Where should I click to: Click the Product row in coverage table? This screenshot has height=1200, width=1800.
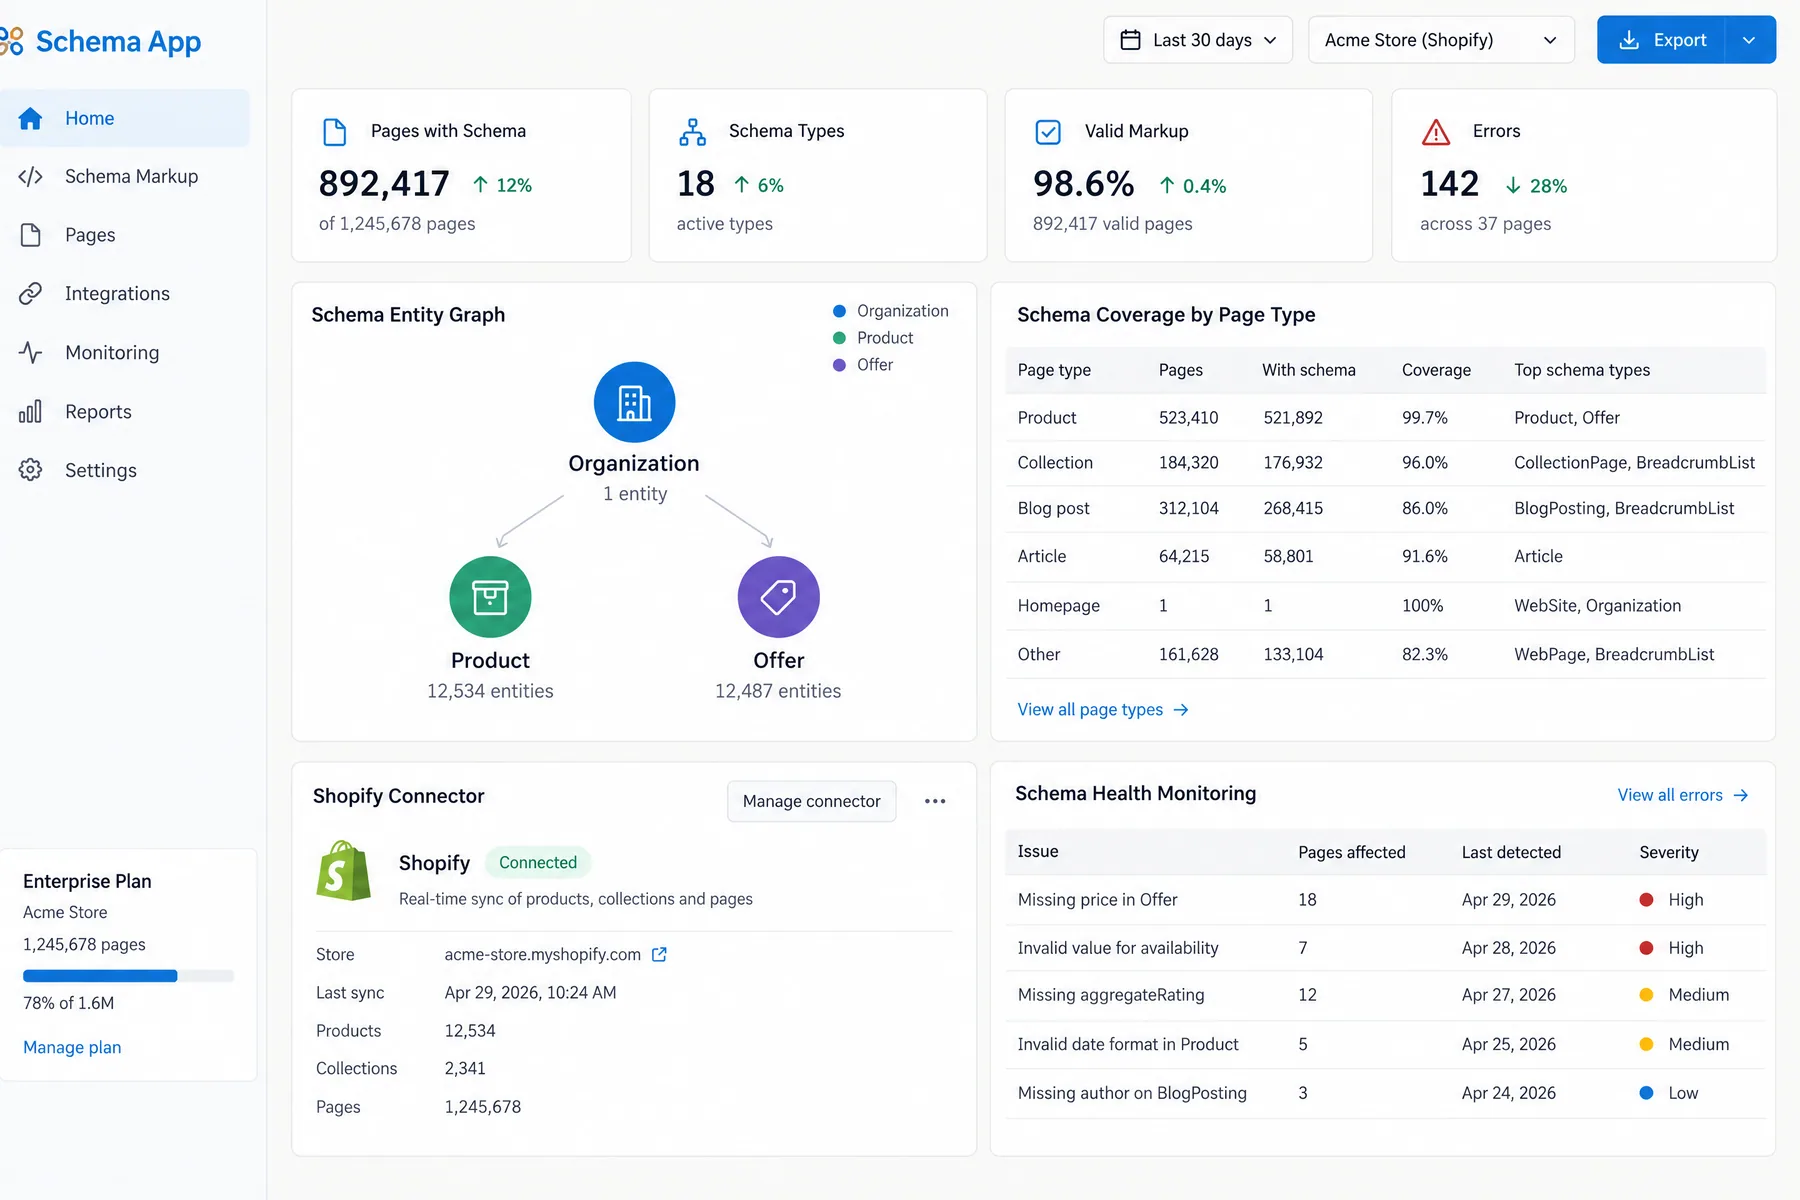[x=1385, y=418]
